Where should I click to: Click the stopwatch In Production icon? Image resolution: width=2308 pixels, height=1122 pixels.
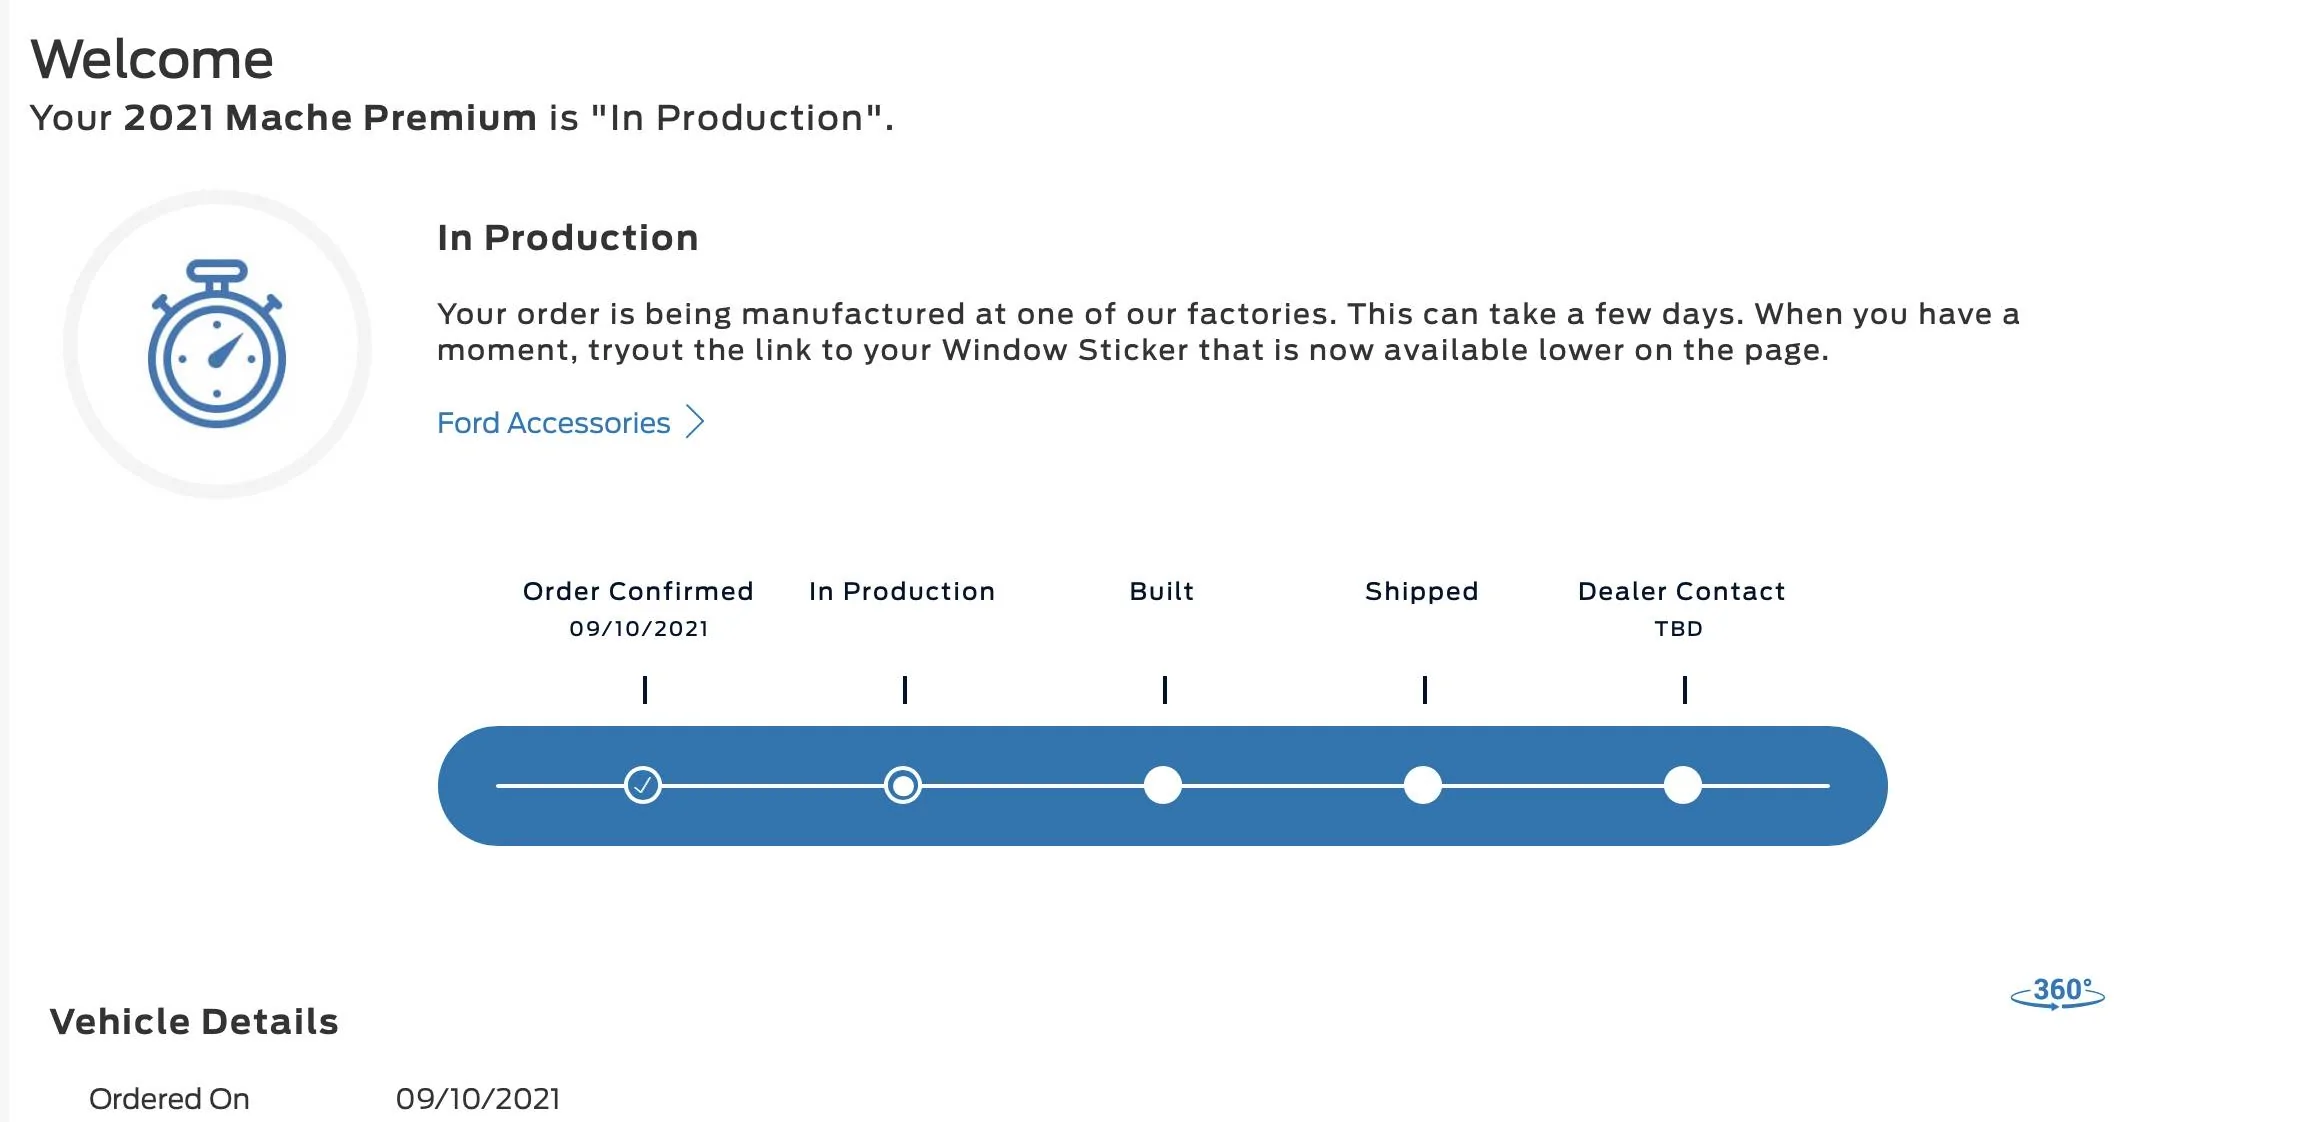[x=217, y=344]
